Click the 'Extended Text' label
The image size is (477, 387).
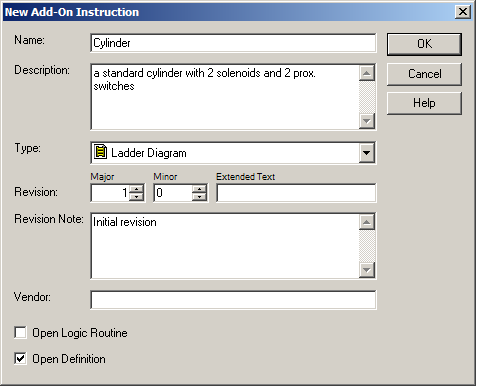coord(245,176)
